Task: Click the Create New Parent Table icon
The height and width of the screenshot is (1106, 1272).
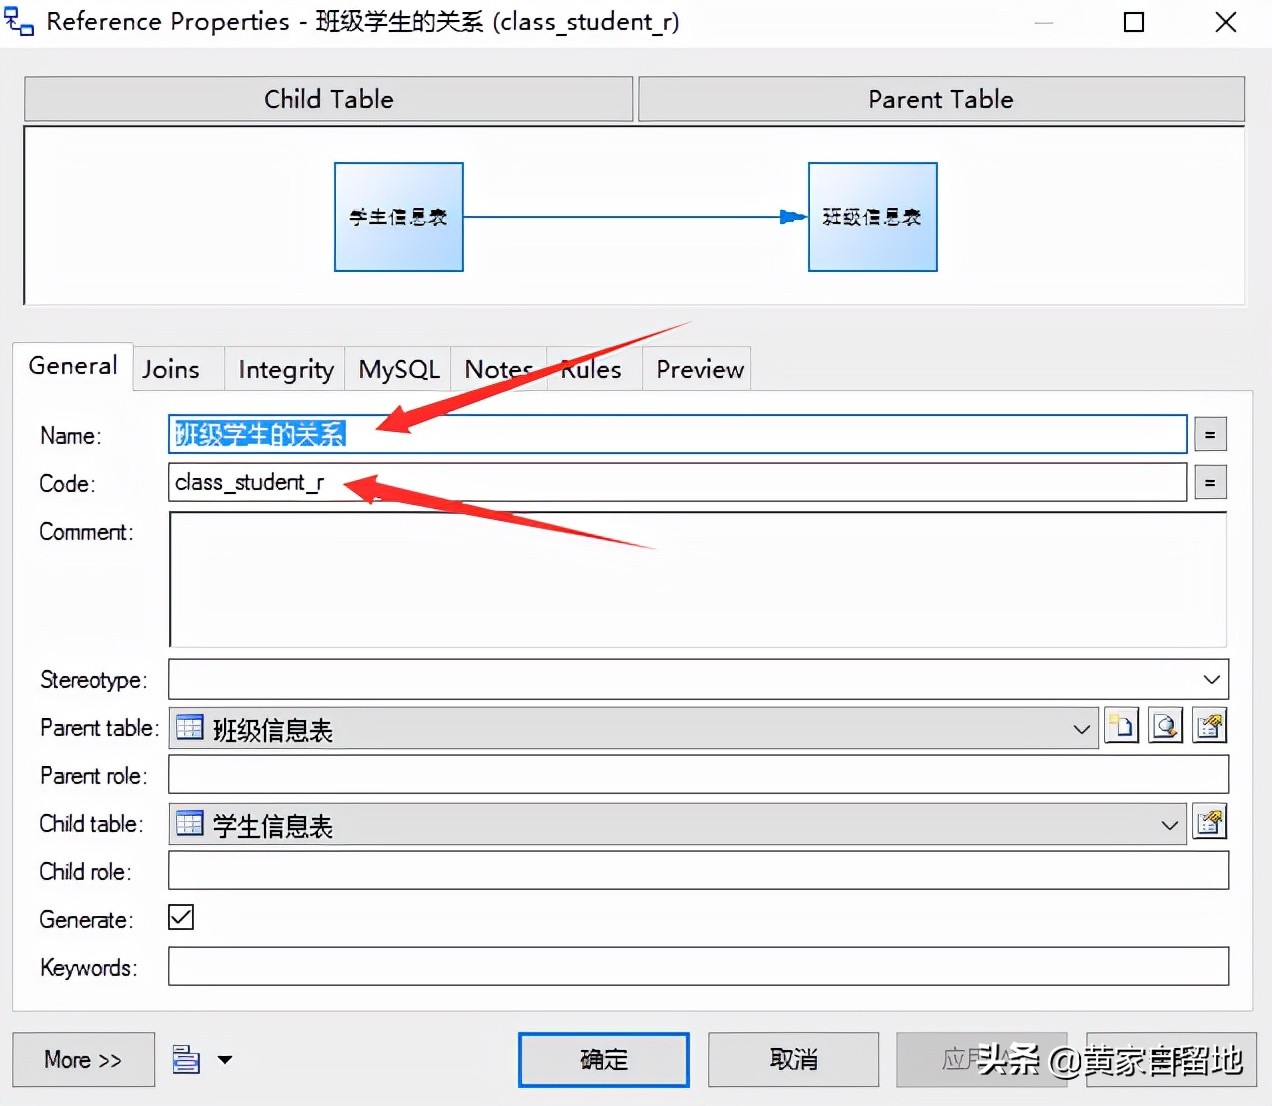Action: click(1121, 727)
